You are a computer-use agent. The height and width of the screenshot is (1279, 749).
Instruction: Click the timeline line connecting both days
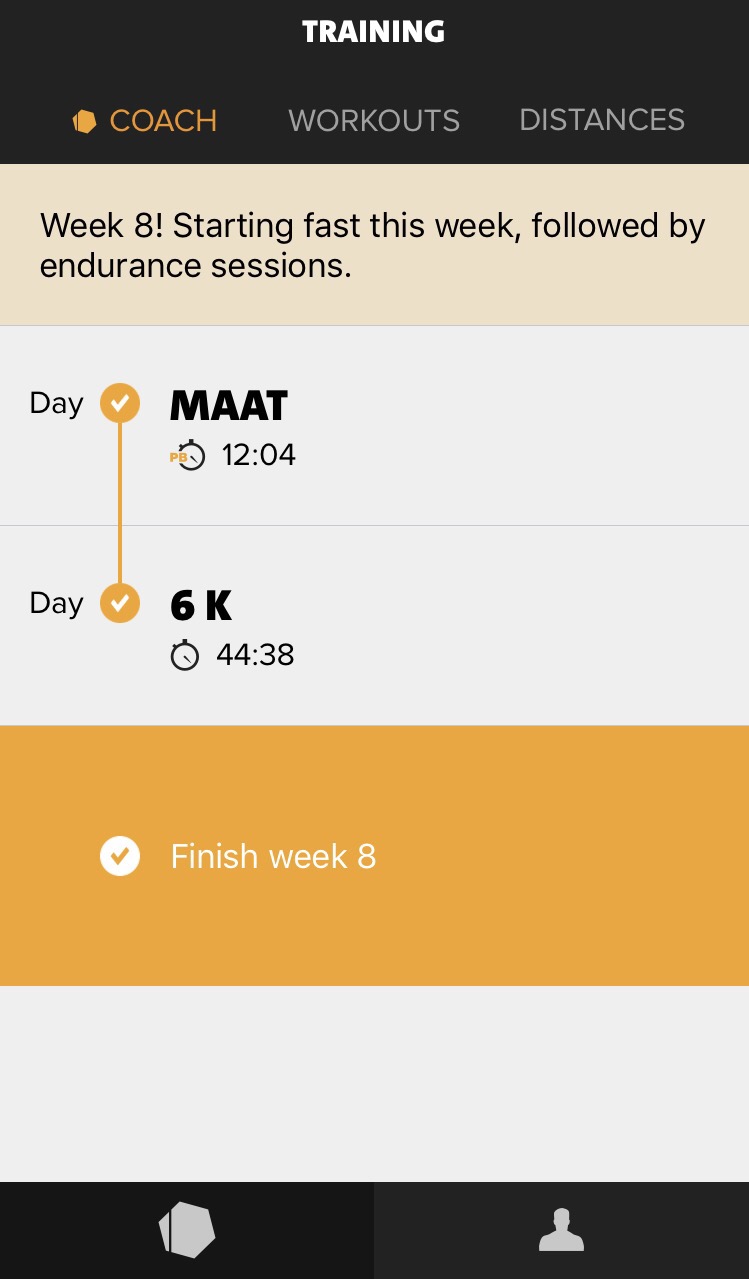(x=120, y=504)
